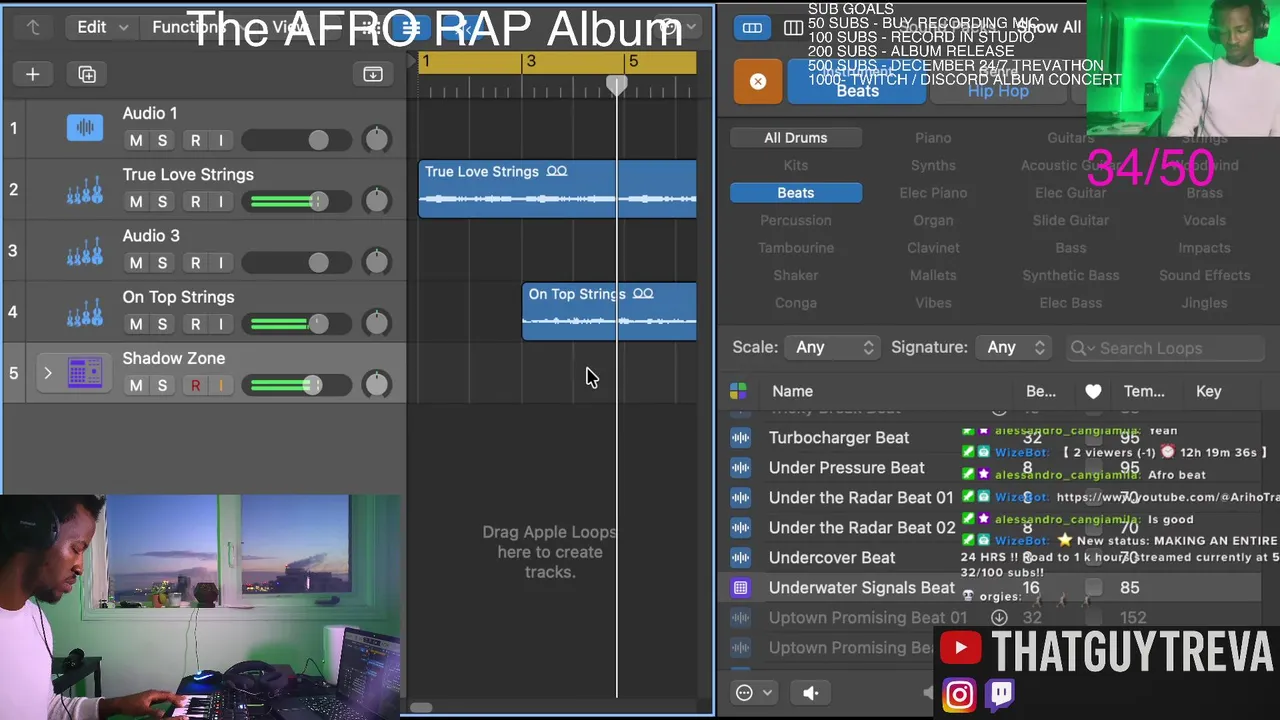
Task: Select the Under the Radar Beat 02 loop
Action: click(x=861, y=527)
